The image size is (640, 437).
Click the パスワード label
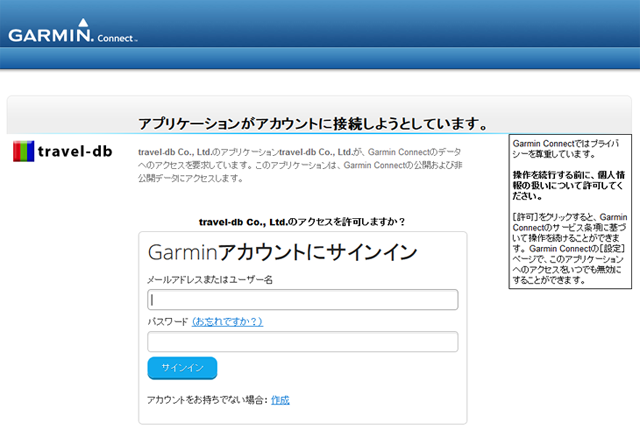pyautogui.click(x=168, y=322)
